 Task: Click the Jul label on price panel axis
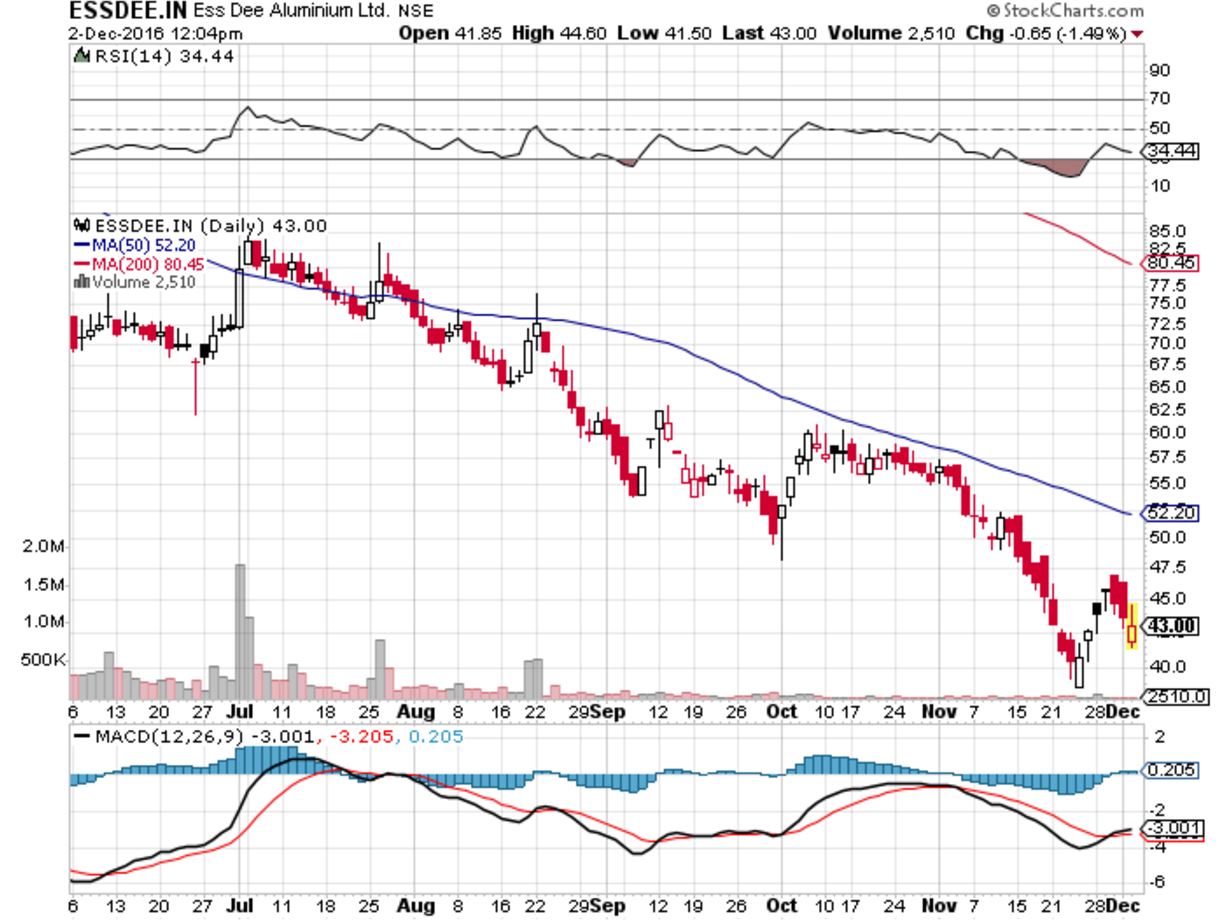[240, 711]
